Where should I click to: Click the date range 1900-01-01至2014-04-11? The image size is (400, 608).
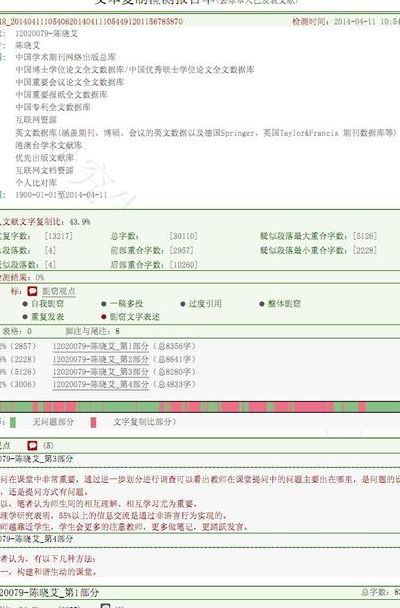click(x=61, y=195)
